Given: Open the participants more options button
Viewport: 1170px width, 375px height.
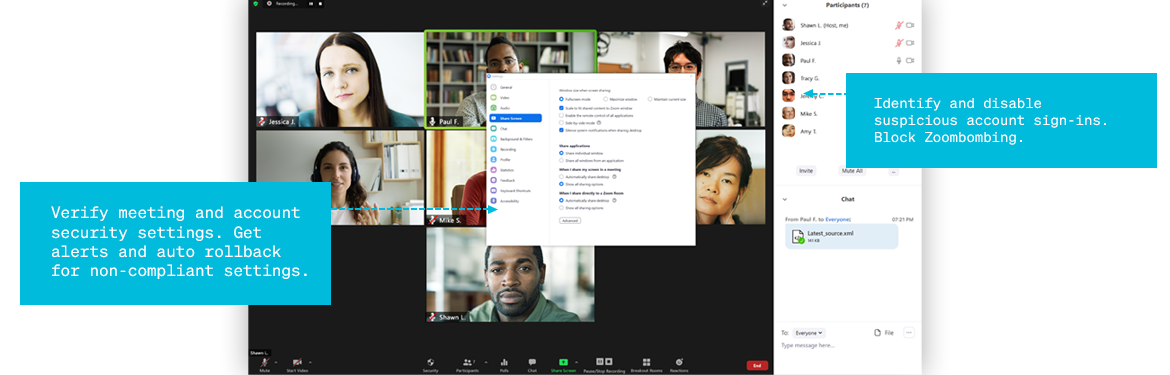Looking at the screenshot, I should tap(893, 171).
